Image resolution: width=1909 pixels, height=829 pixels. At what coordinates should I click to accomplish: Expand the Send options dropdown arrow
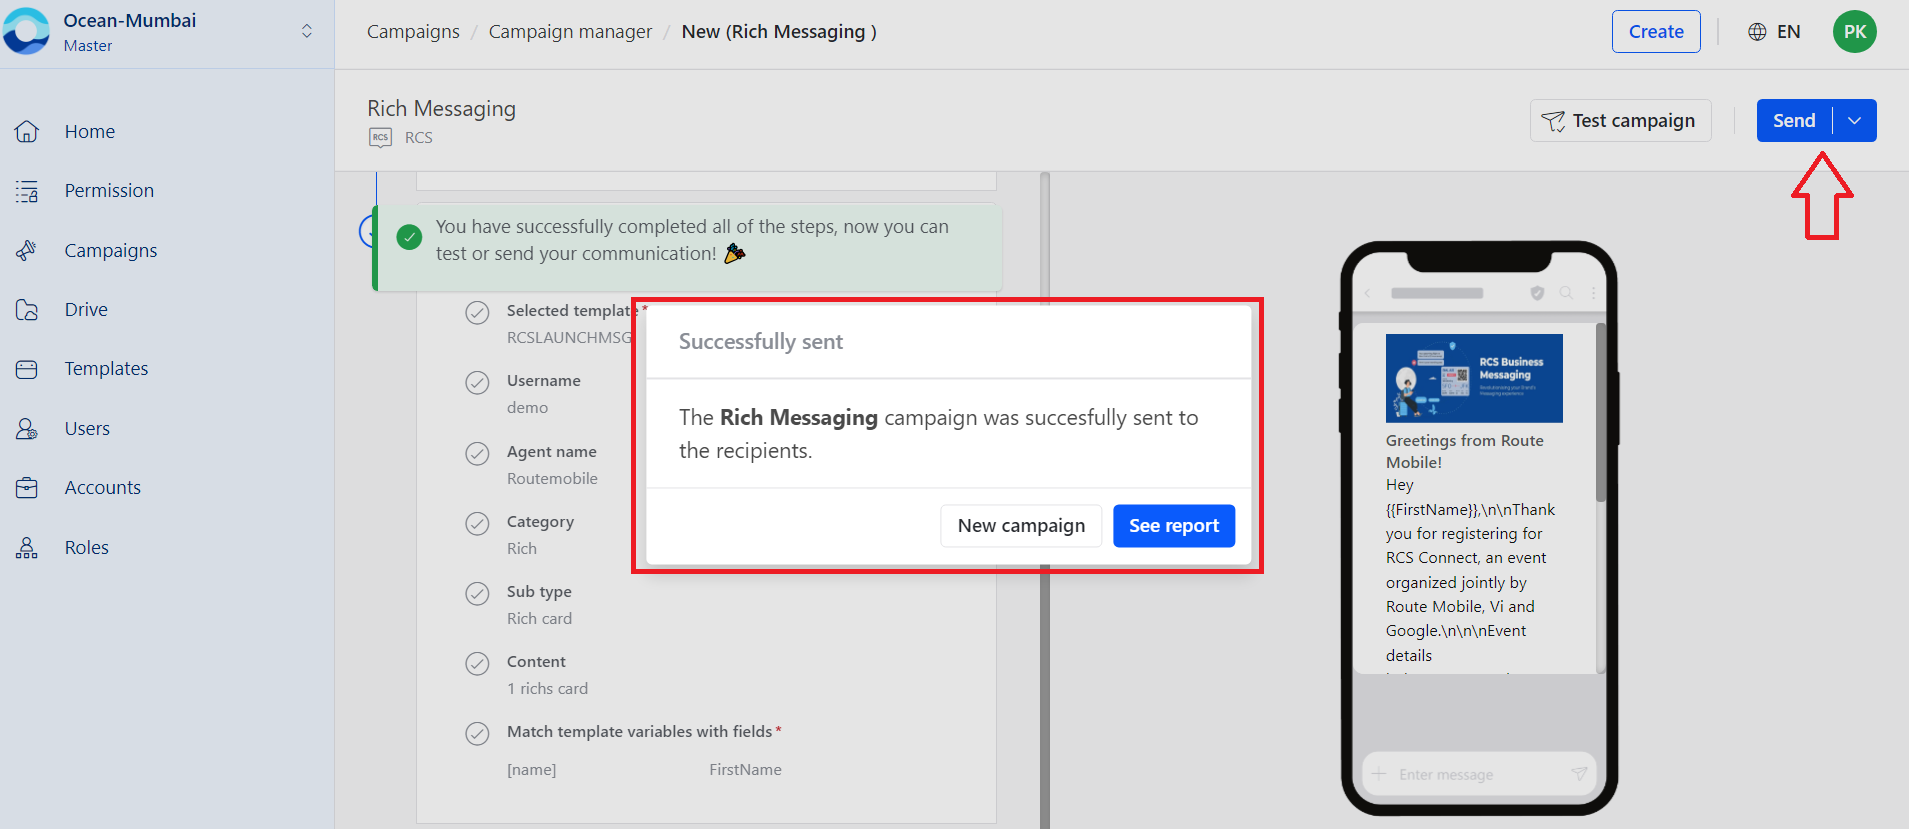pyautogui.click(x=1855, y=121)
